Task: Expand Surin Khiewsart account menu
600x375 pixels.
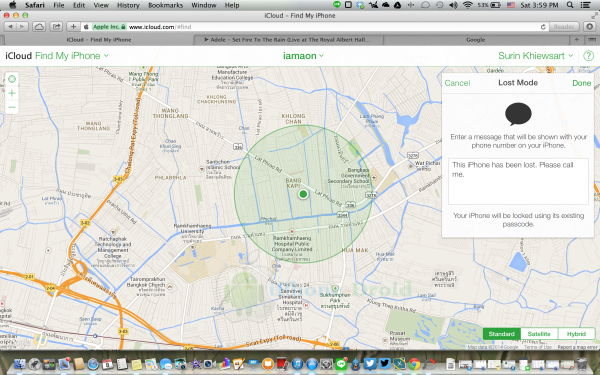Action: pyautogui.click(x=535, y=56)
